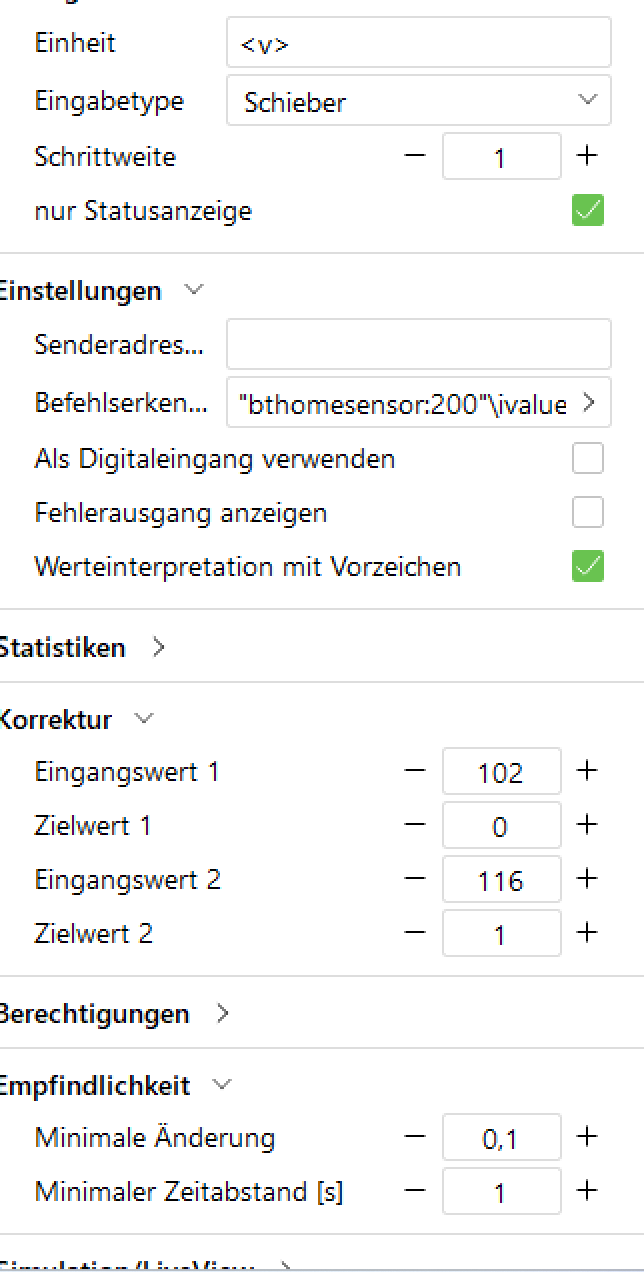Screen dimensions: 644x1272
Task: Click the Einheit text field
Action: (418, 44)
